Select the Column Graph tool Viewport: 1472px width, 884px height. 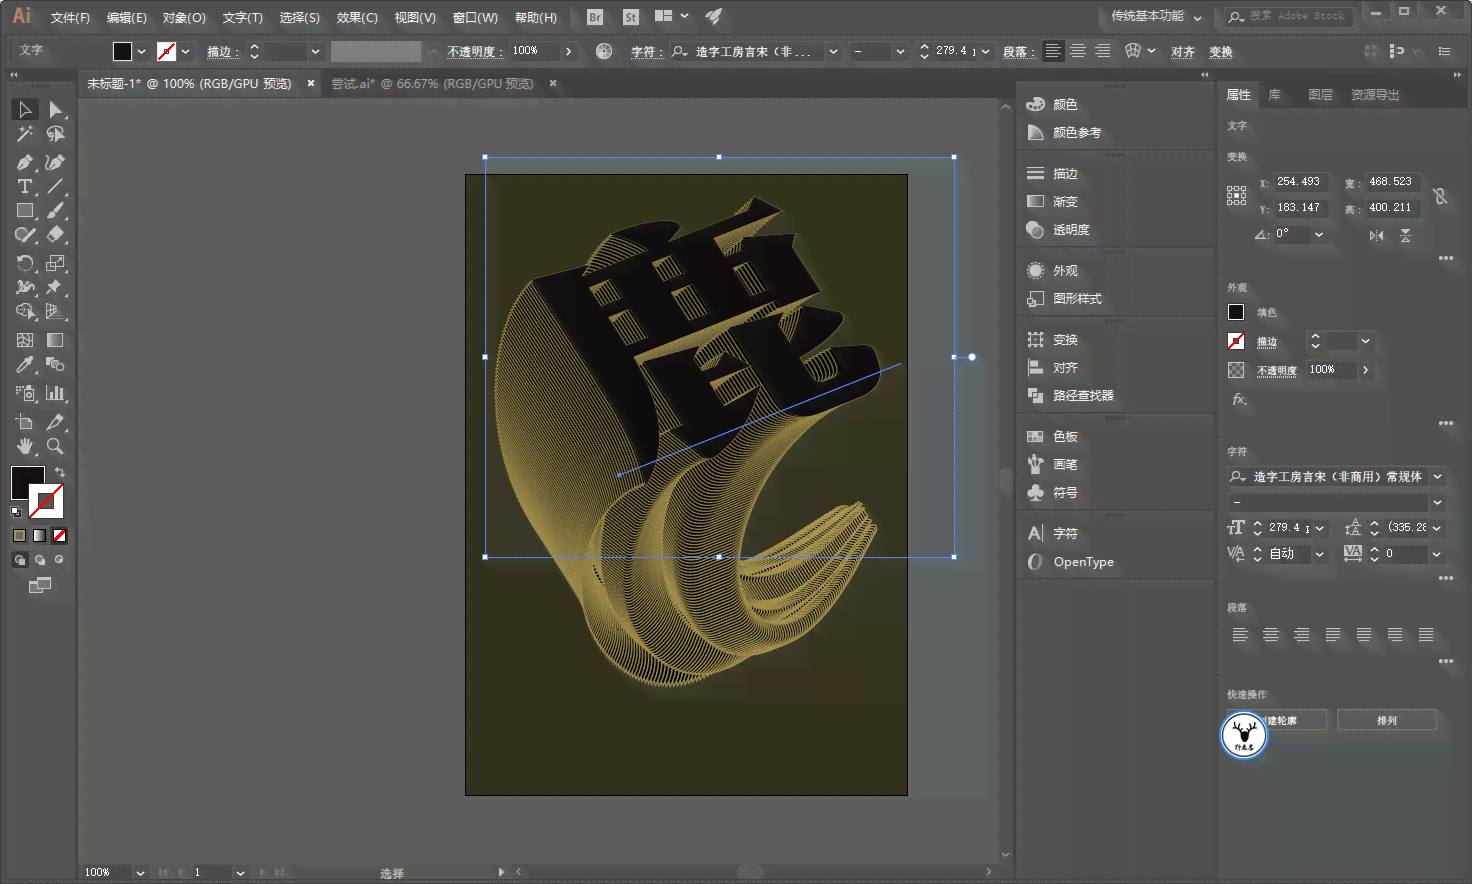[x=56, y=393]
